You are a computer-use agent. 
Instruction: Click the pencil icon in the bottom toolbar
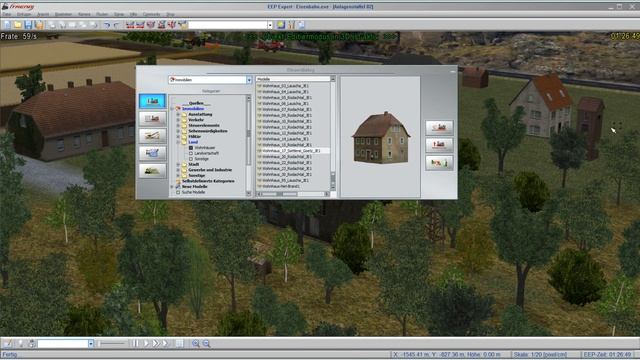pos(8,344)
